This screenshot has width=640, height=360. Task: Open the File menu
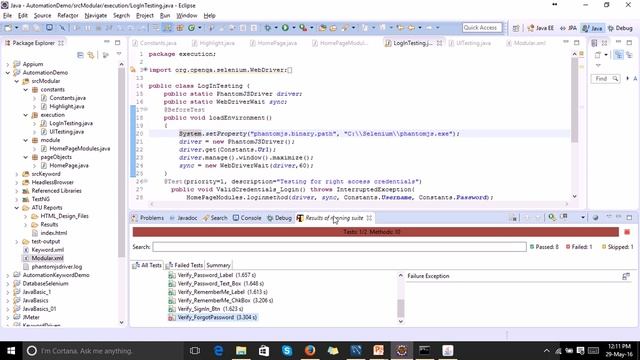[7, 16]
